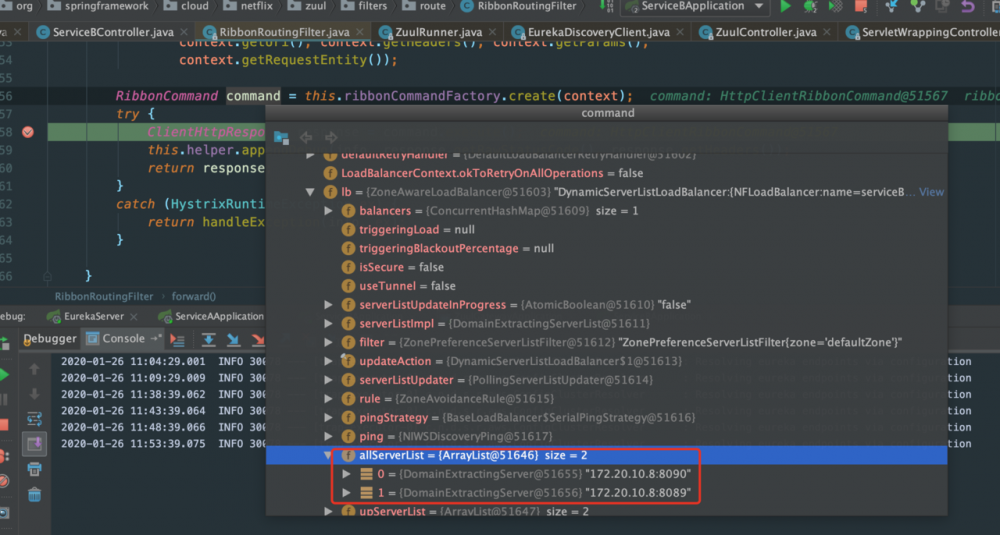The height and width of the screenshot is (535, 1000).
Task: Expand server entry 0 with 172.20.10.8:8090
Action: (346, 474)
